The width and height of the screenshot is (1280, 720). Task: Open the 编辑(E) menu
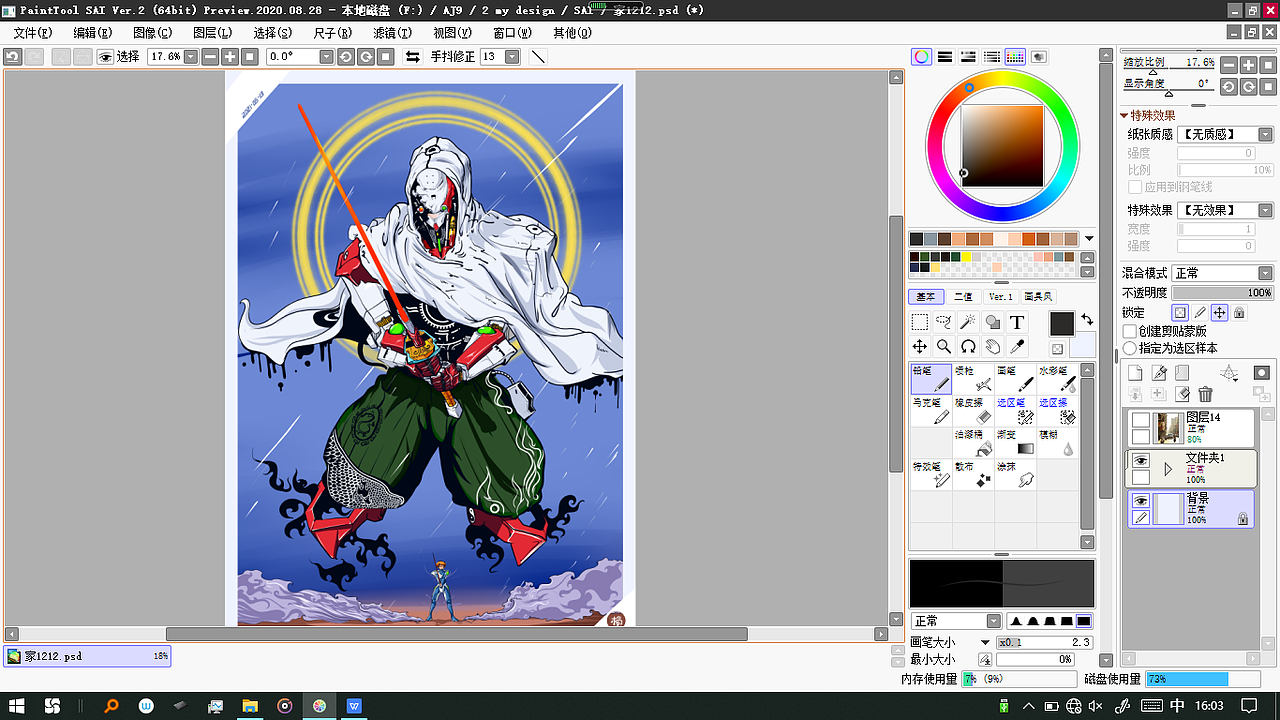point(93,33)
